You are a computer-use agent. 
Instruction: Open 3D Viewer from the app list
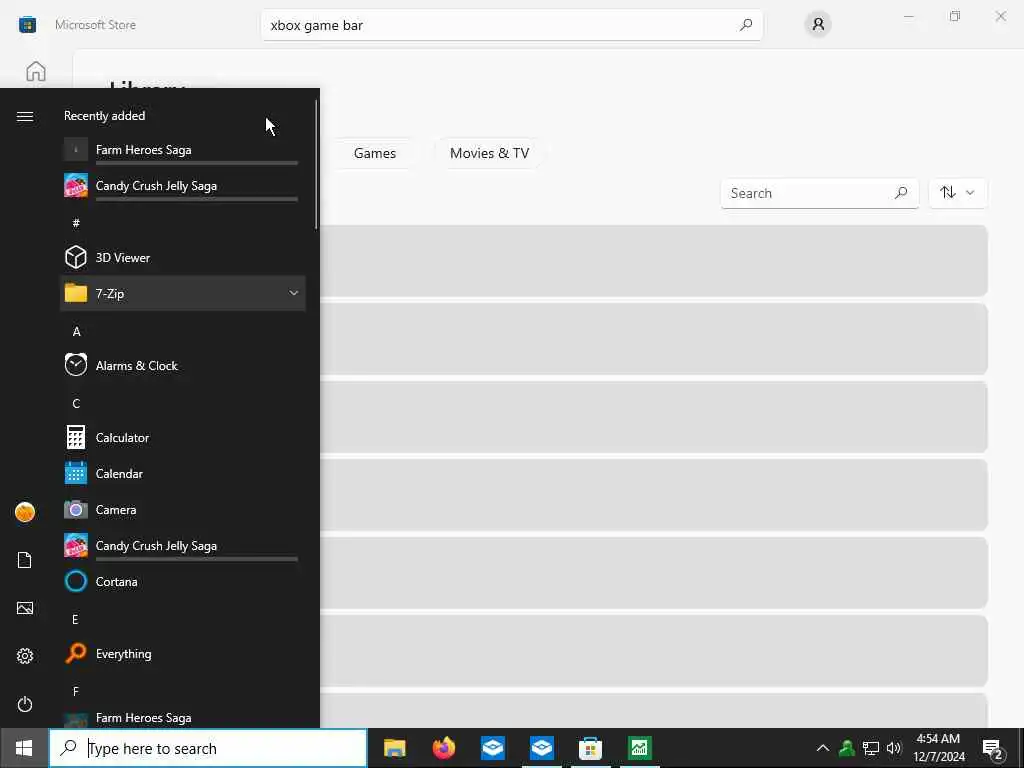(183, 257)
